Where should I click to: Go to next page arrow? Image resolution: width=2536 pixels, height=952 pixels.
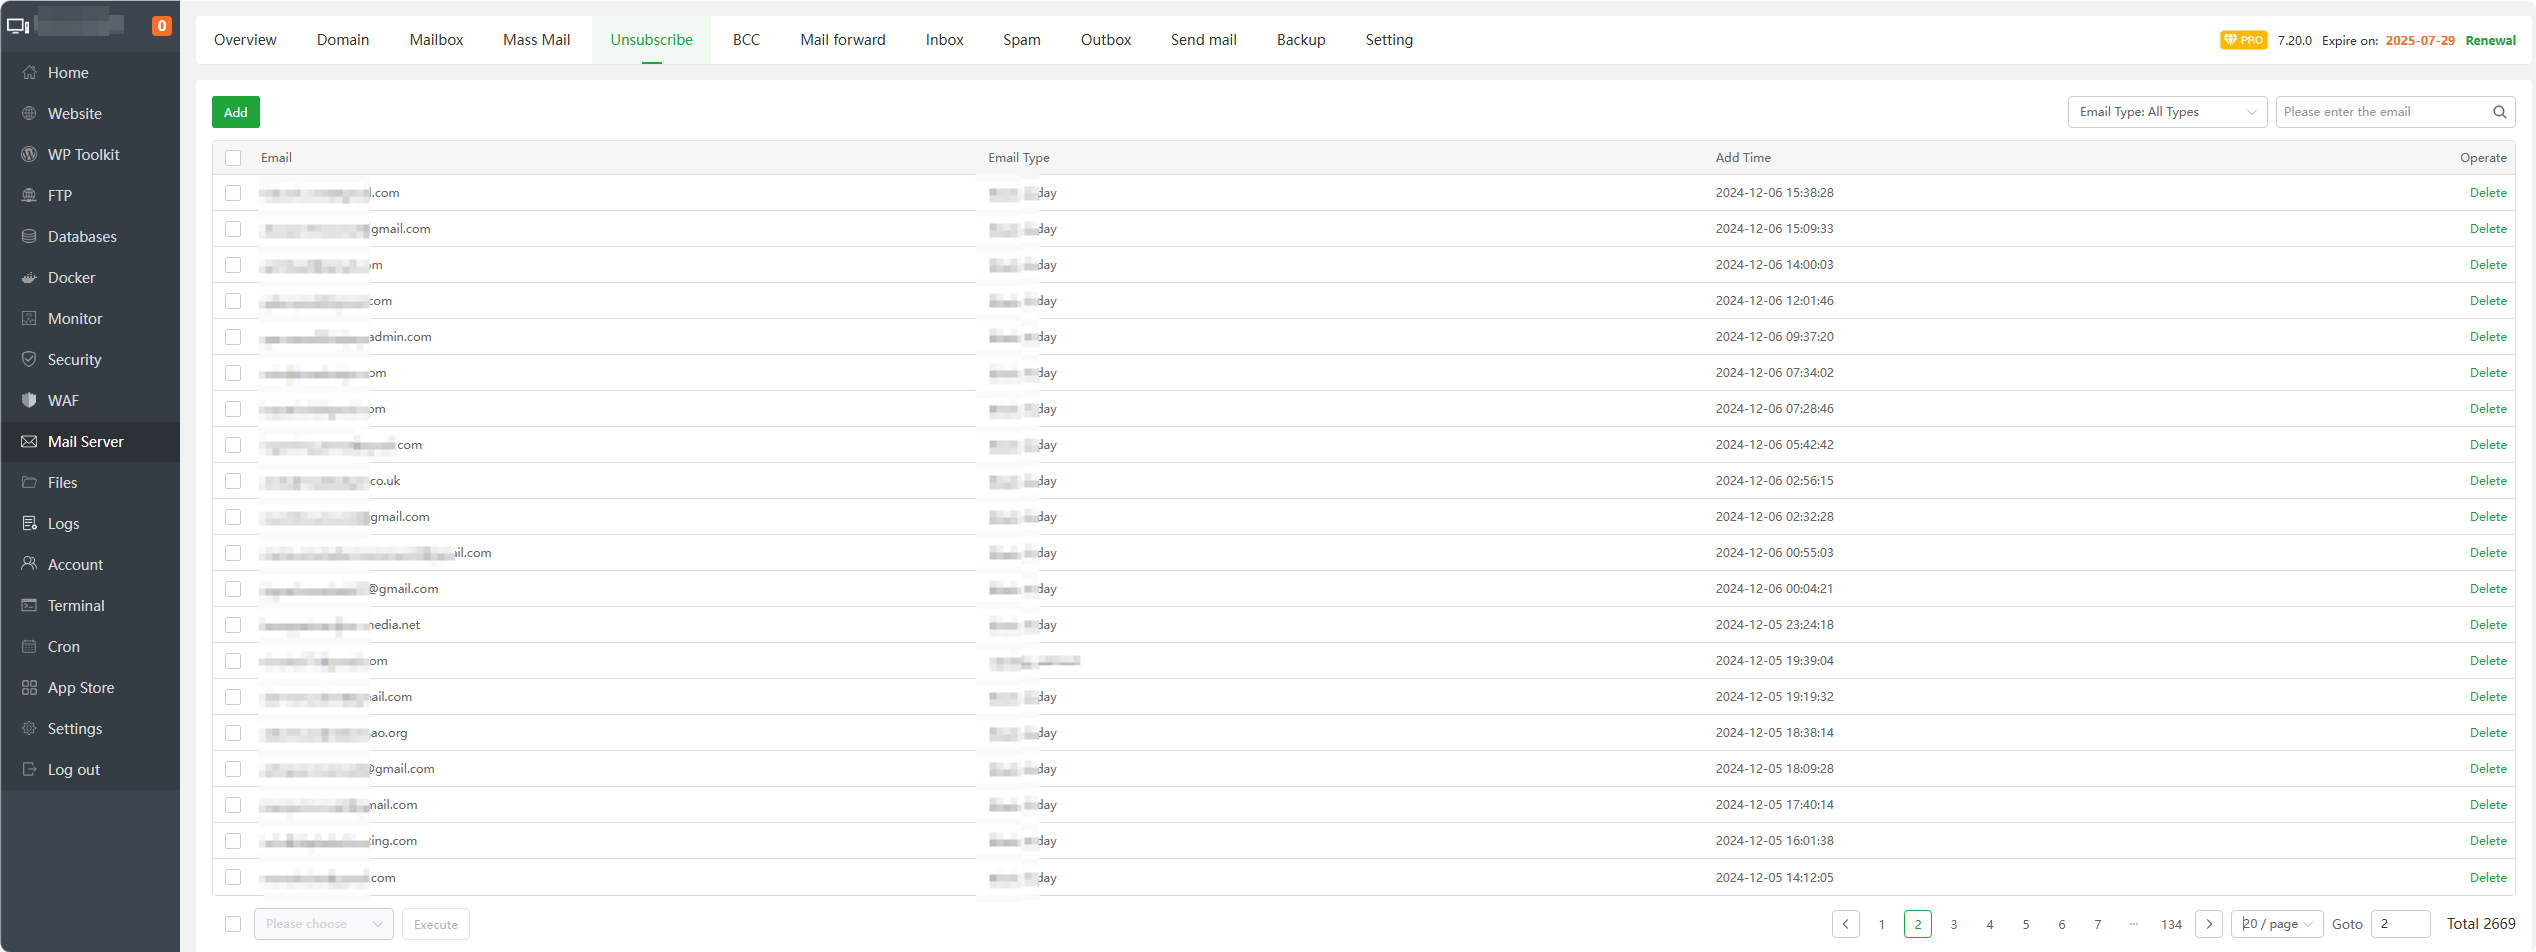tap(2209, 924)
